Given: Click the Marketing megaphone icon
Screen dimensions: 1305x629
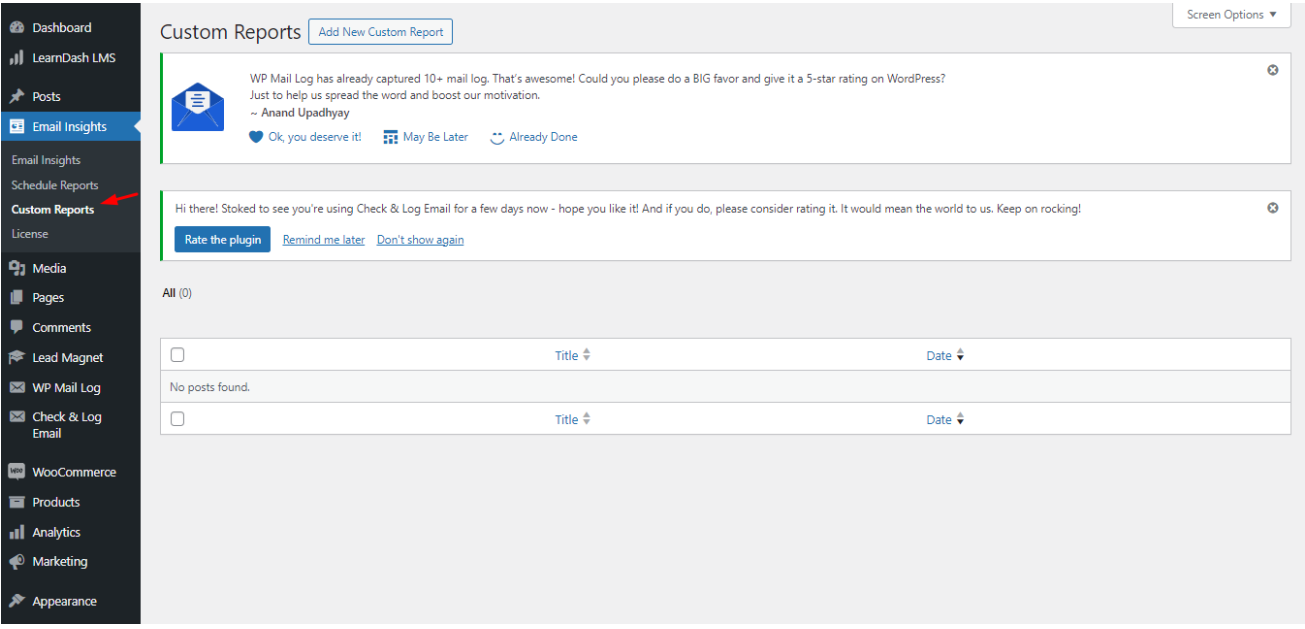Looking at the screenshot, I should (16, 562).
